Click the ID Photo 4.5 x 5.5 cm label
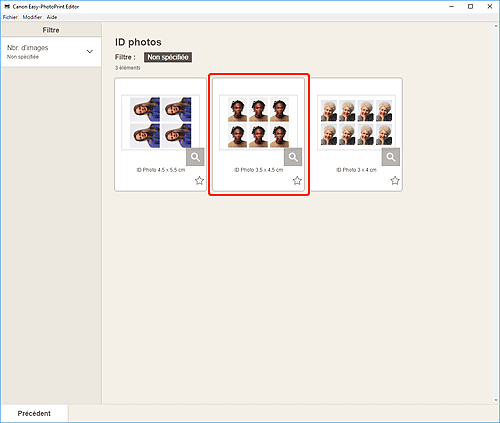The image size is (500, 423). tap(161, 170)
